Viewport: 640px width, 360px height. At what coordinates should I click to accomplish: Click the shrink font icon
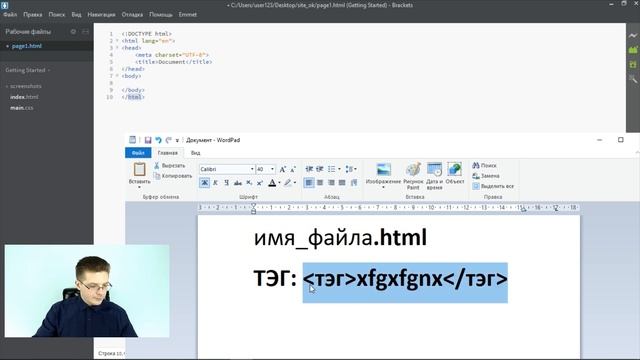(x=293, y=169)
